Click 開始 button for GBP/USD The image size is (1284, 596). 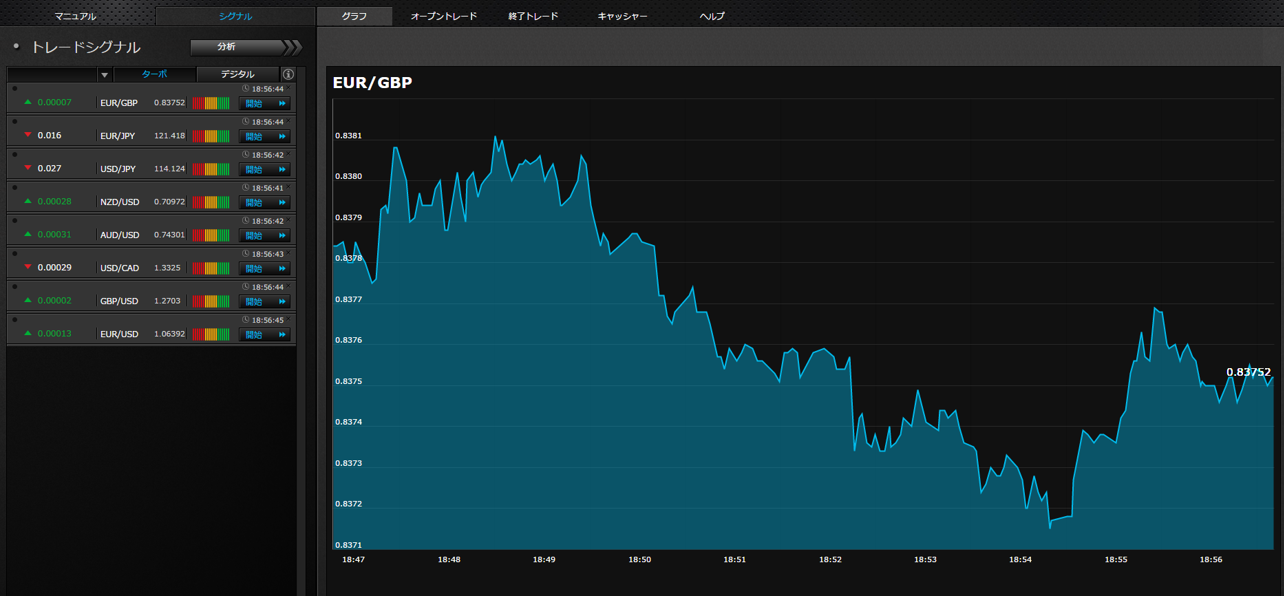tap(265, 301)
